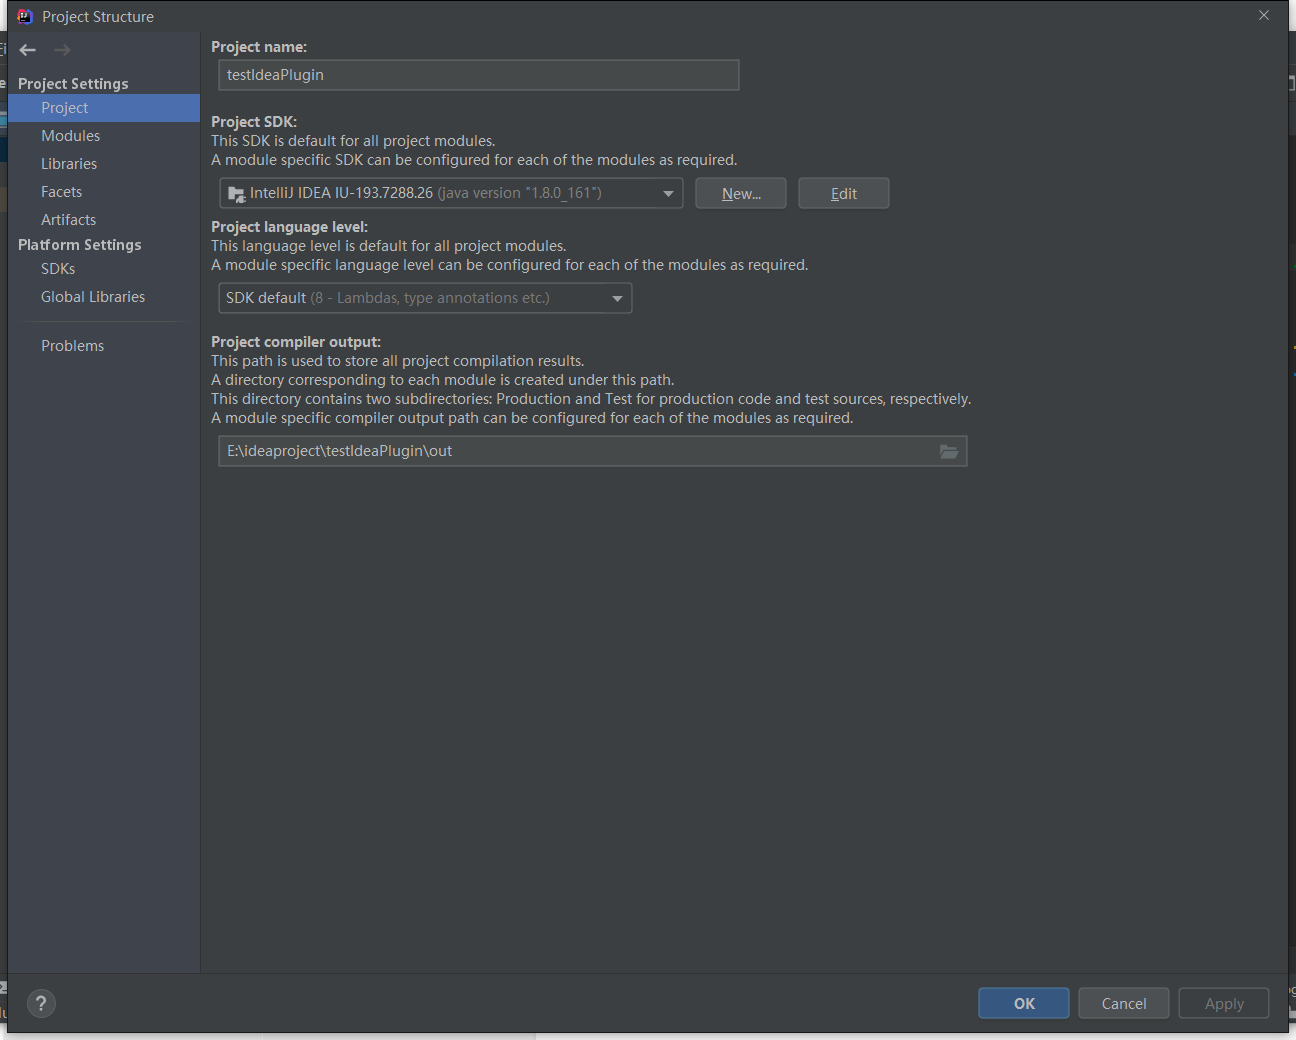Click Edit SDK button

[844, 194]
